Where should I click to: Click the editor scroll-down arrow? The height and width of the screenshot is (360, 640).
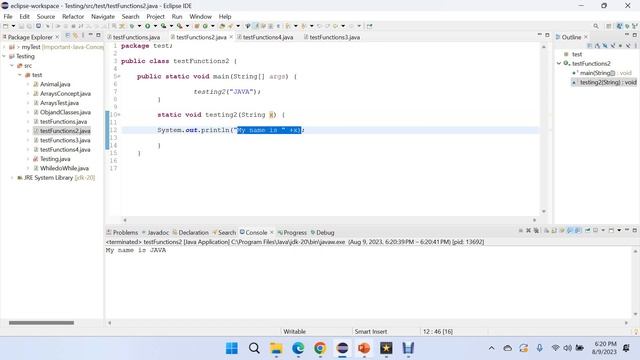(x=543, y=211)
